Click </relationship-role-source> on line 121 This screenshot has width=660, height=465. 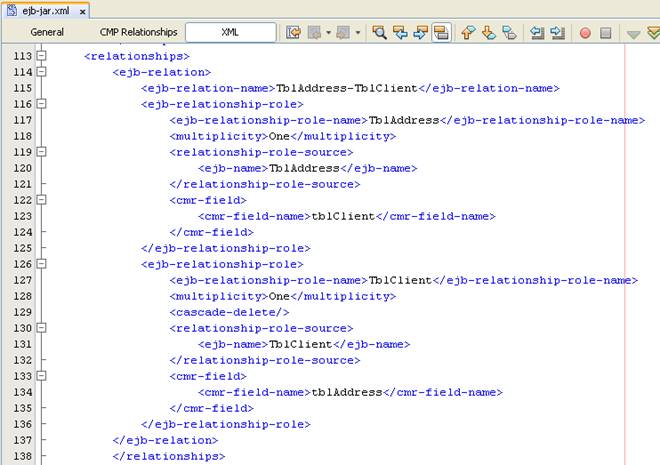coord(265,184)
